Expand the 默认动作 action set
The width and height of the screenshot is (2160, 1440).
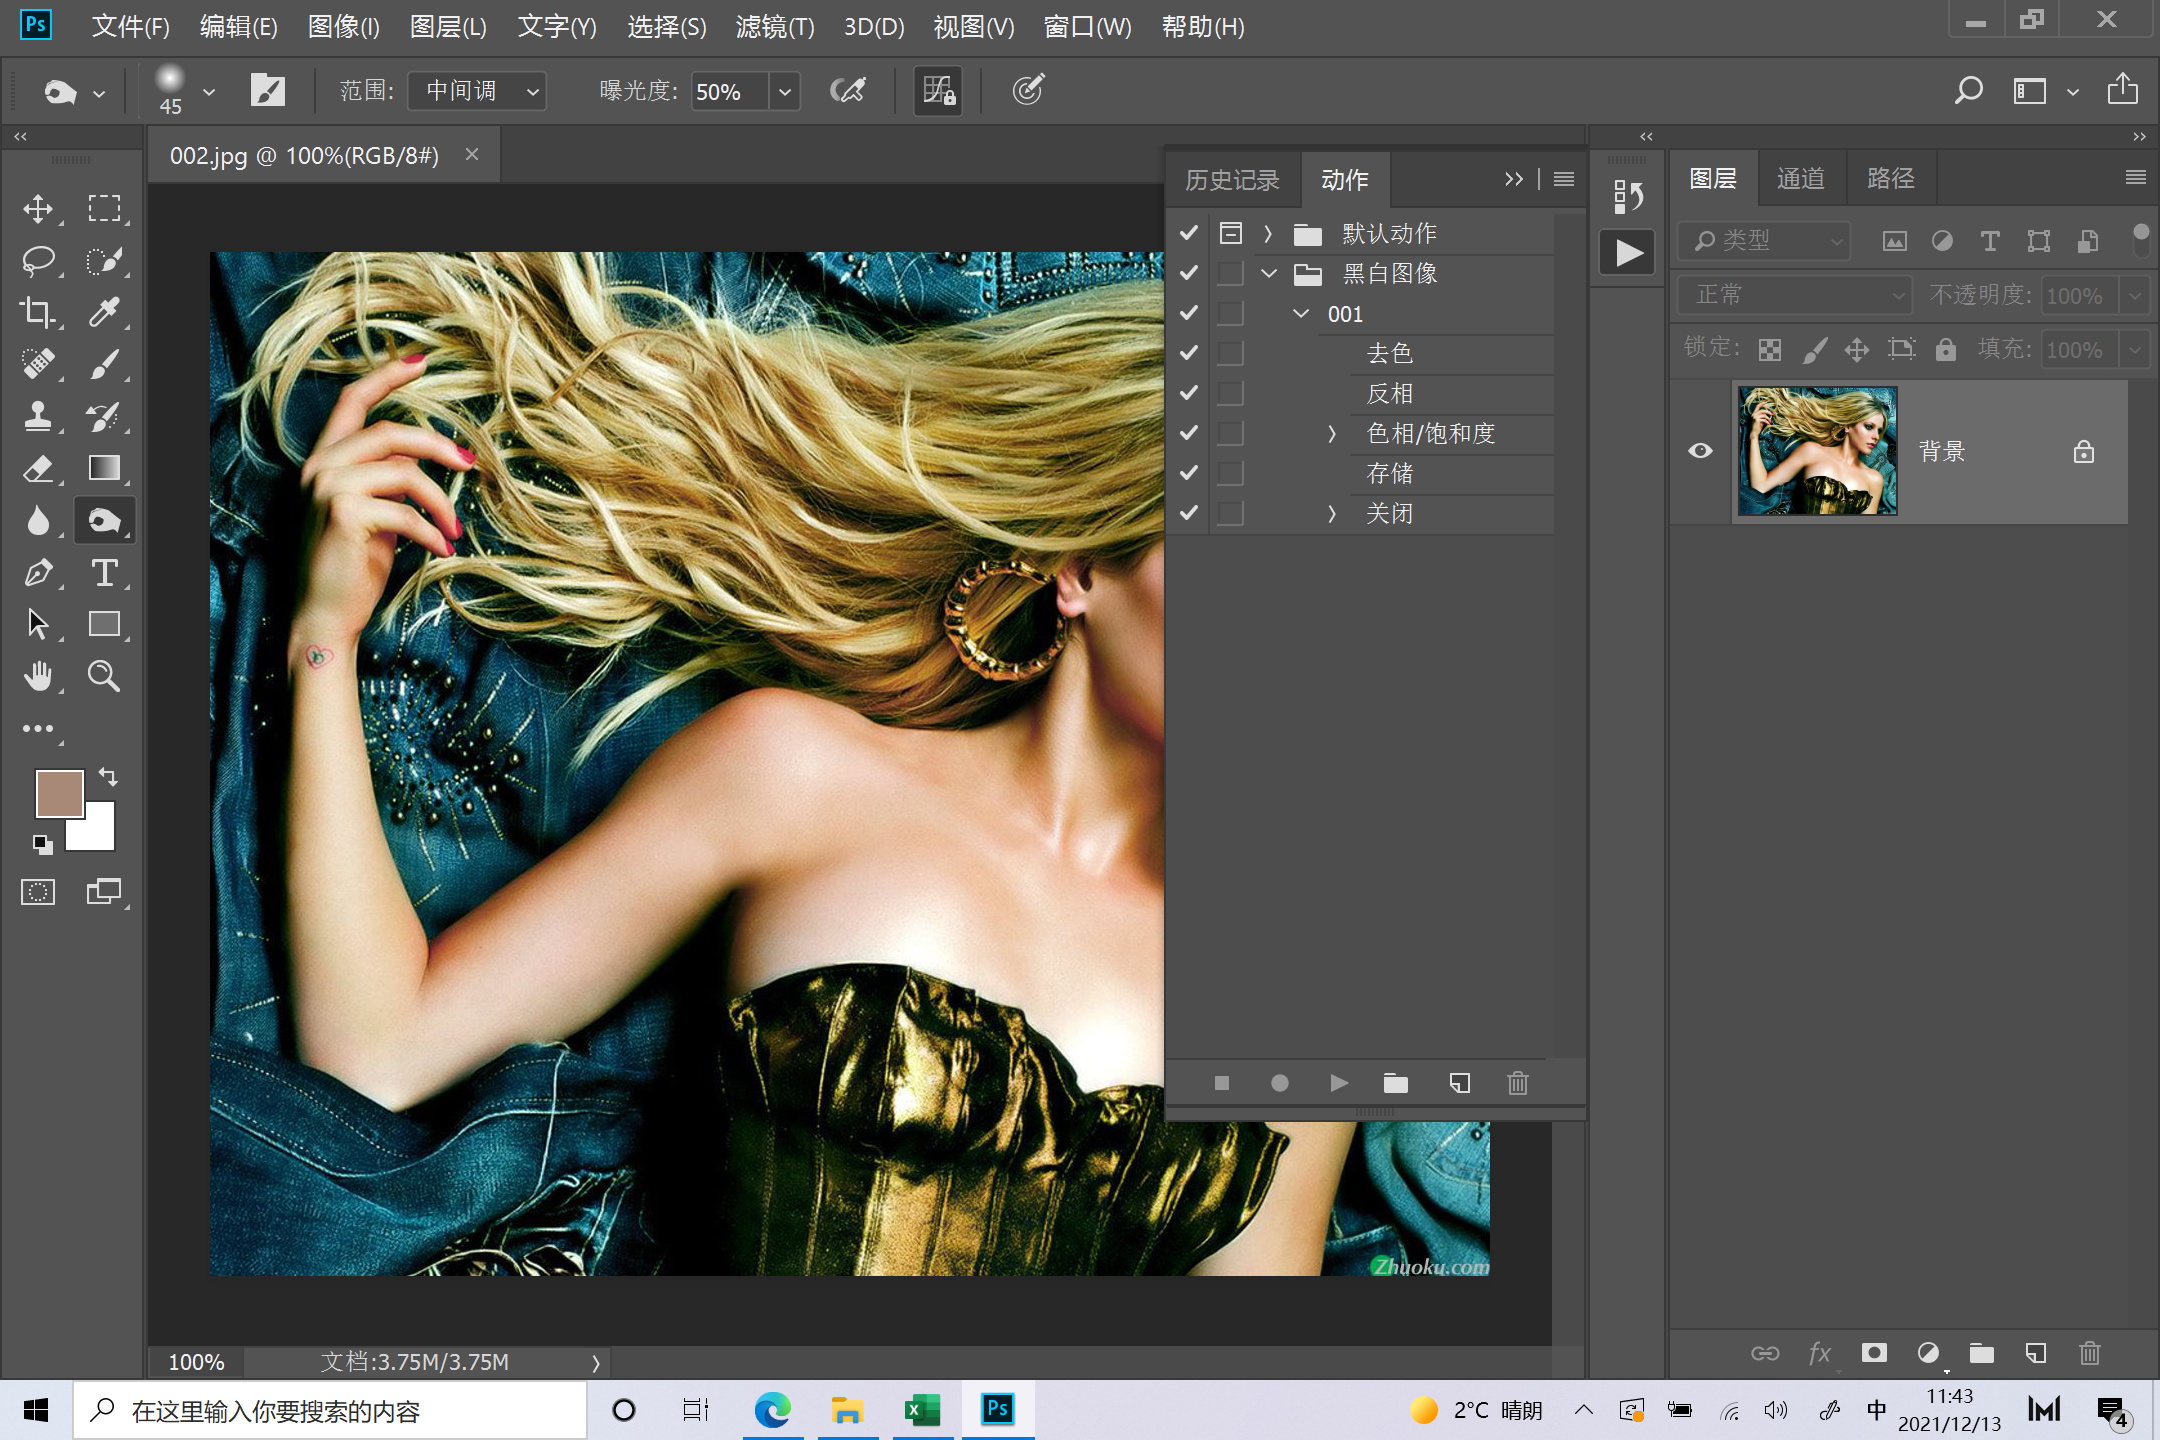1268,233
